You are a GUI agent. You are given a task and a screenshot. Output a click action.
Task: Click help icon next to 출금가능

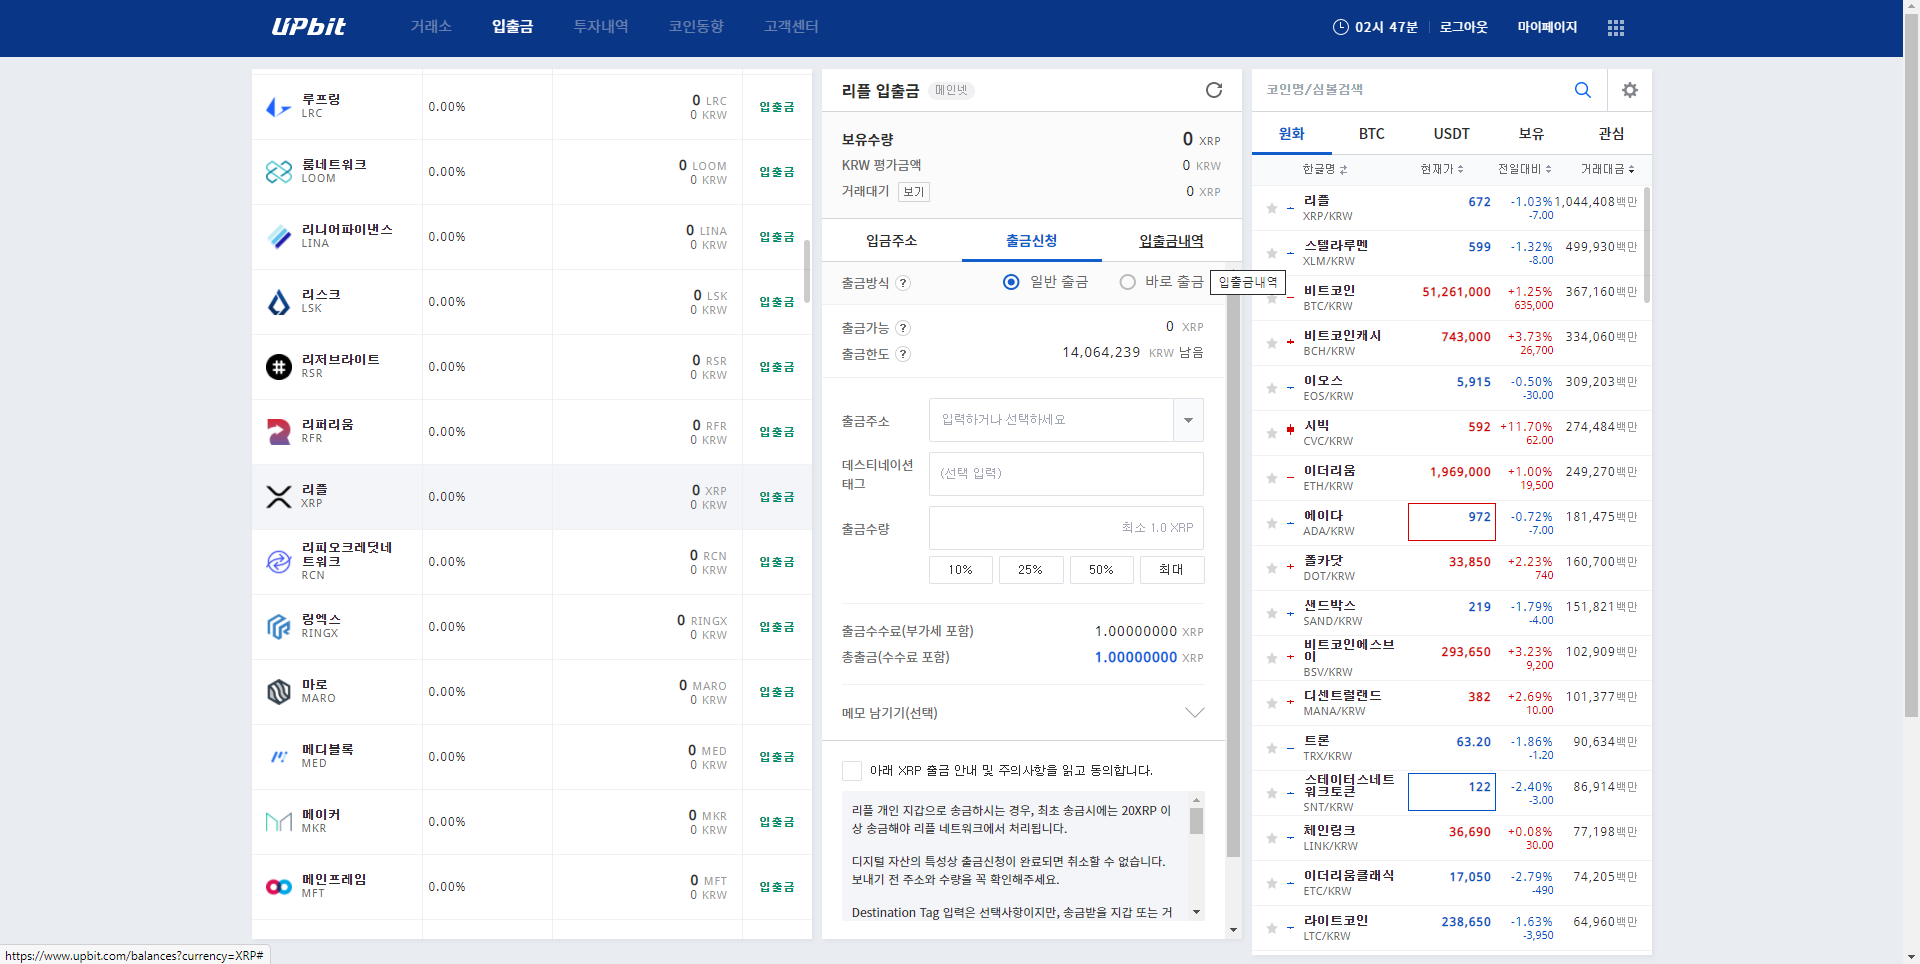point(903,328)
